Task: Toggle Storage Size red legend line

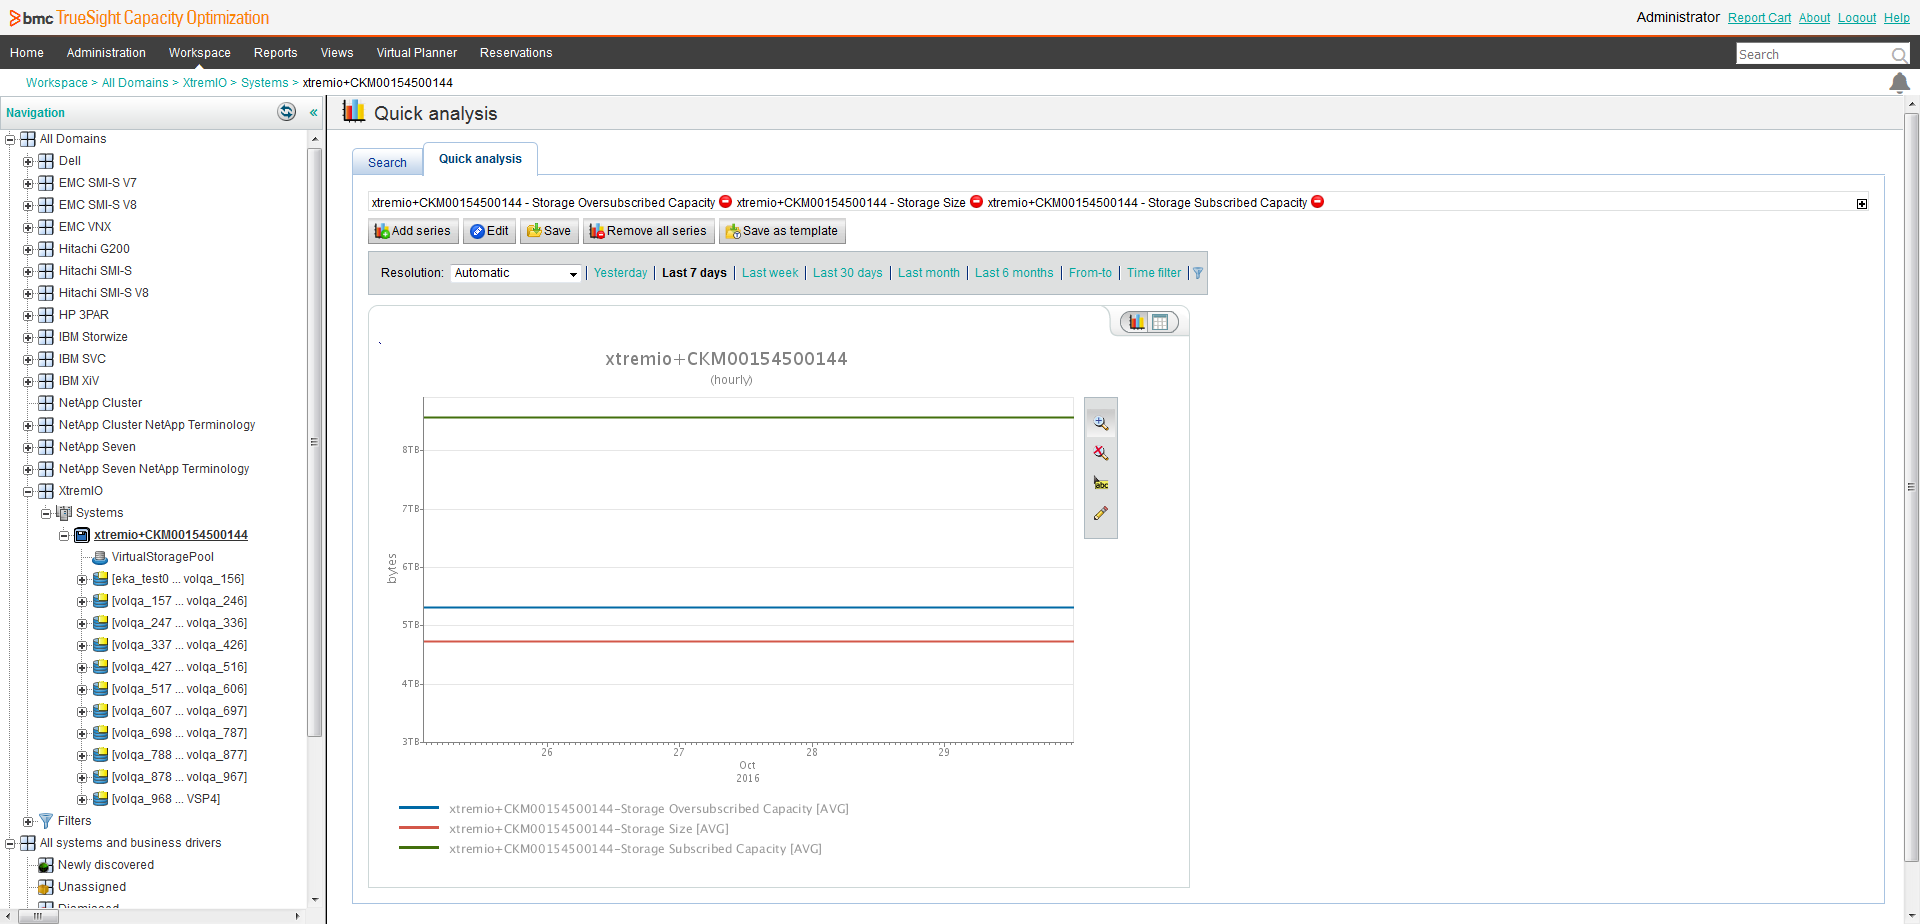Action: (418, 828)
